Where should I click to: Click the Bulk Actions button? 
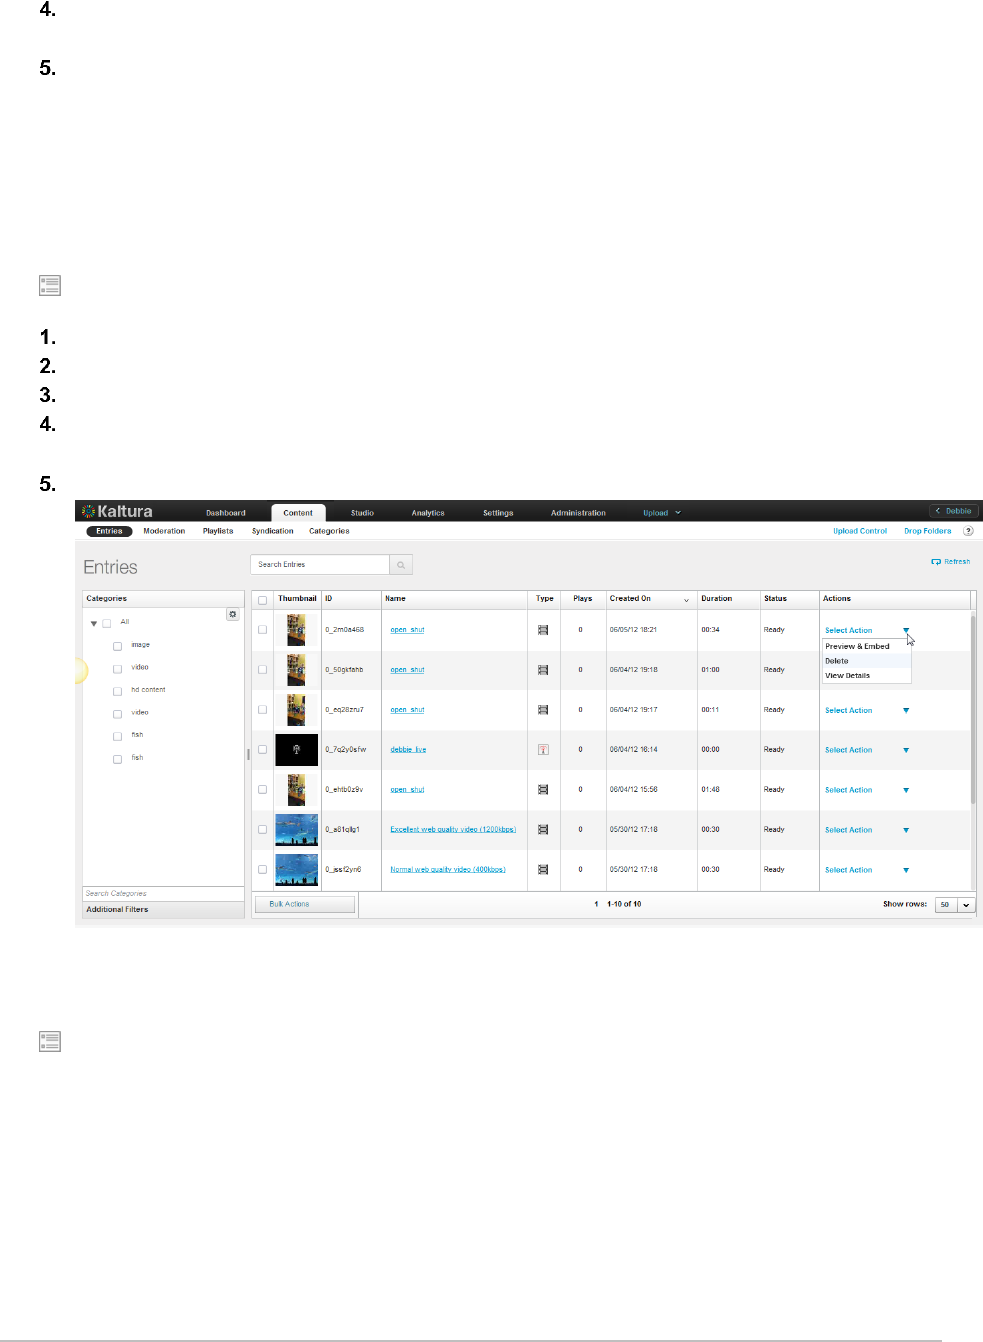tap(305, 904)
